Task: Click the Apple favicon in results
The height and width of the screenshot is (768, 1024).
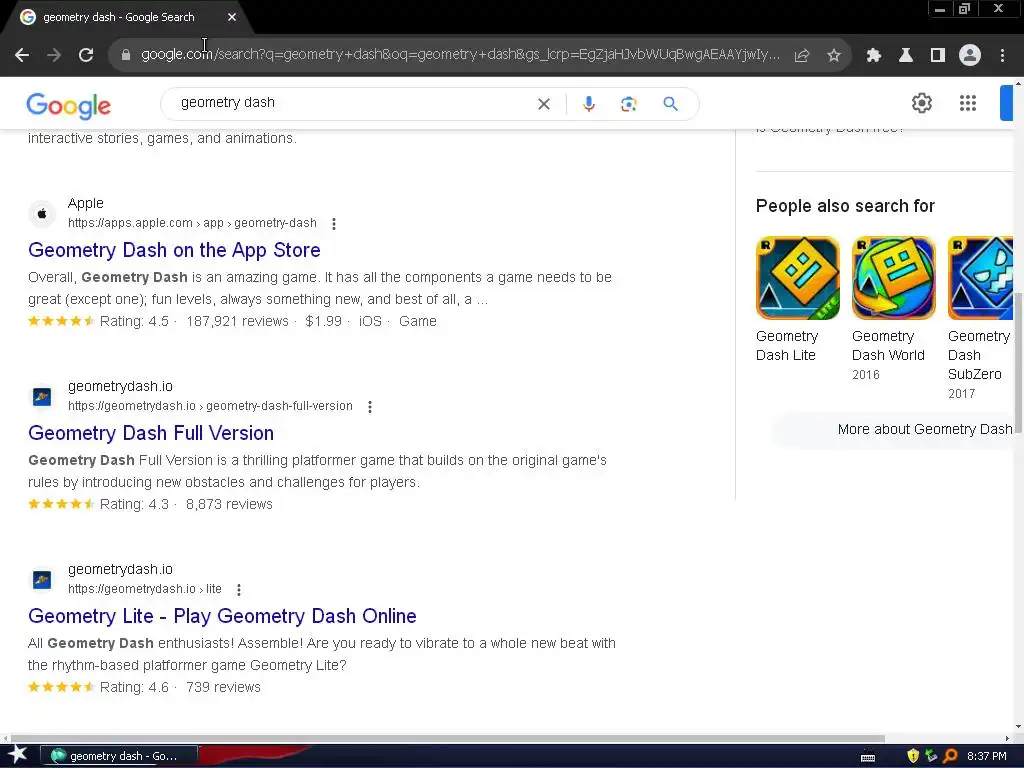Action: pyautogui.click(x=42, y=214)
